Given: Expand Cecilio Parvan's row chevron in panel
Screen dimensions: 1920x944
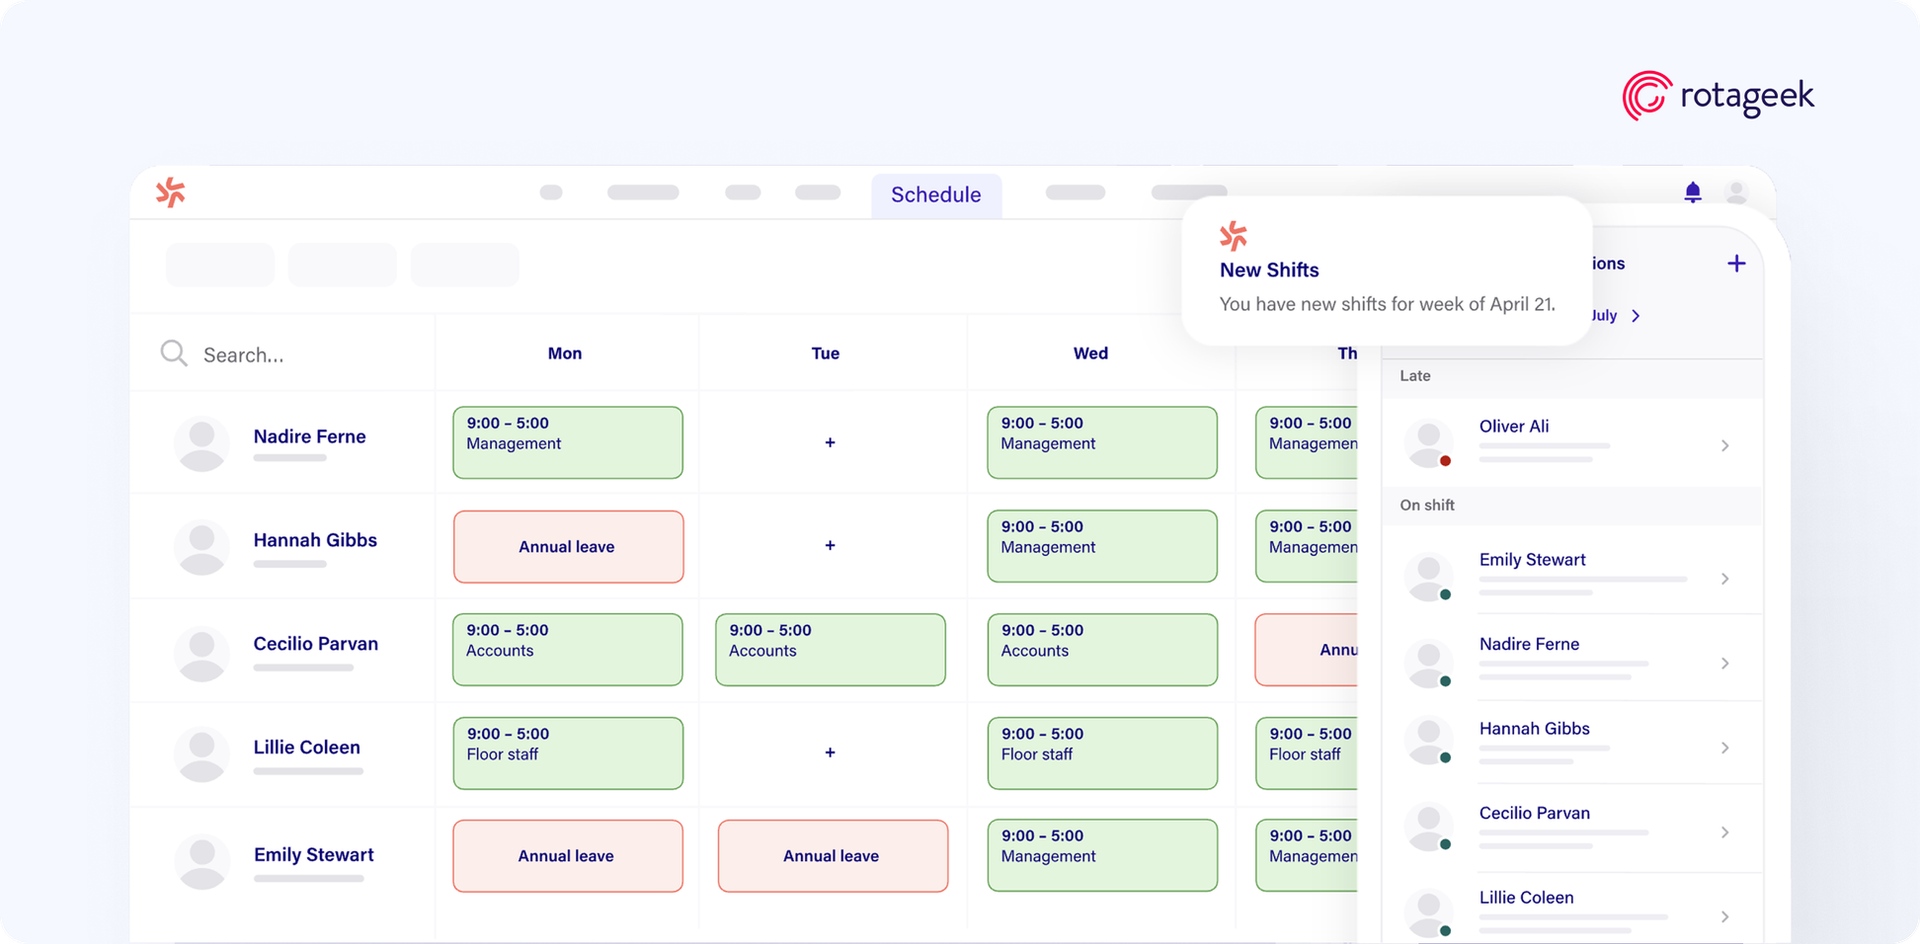Looking at the screenshot, I should point(1725,832).
